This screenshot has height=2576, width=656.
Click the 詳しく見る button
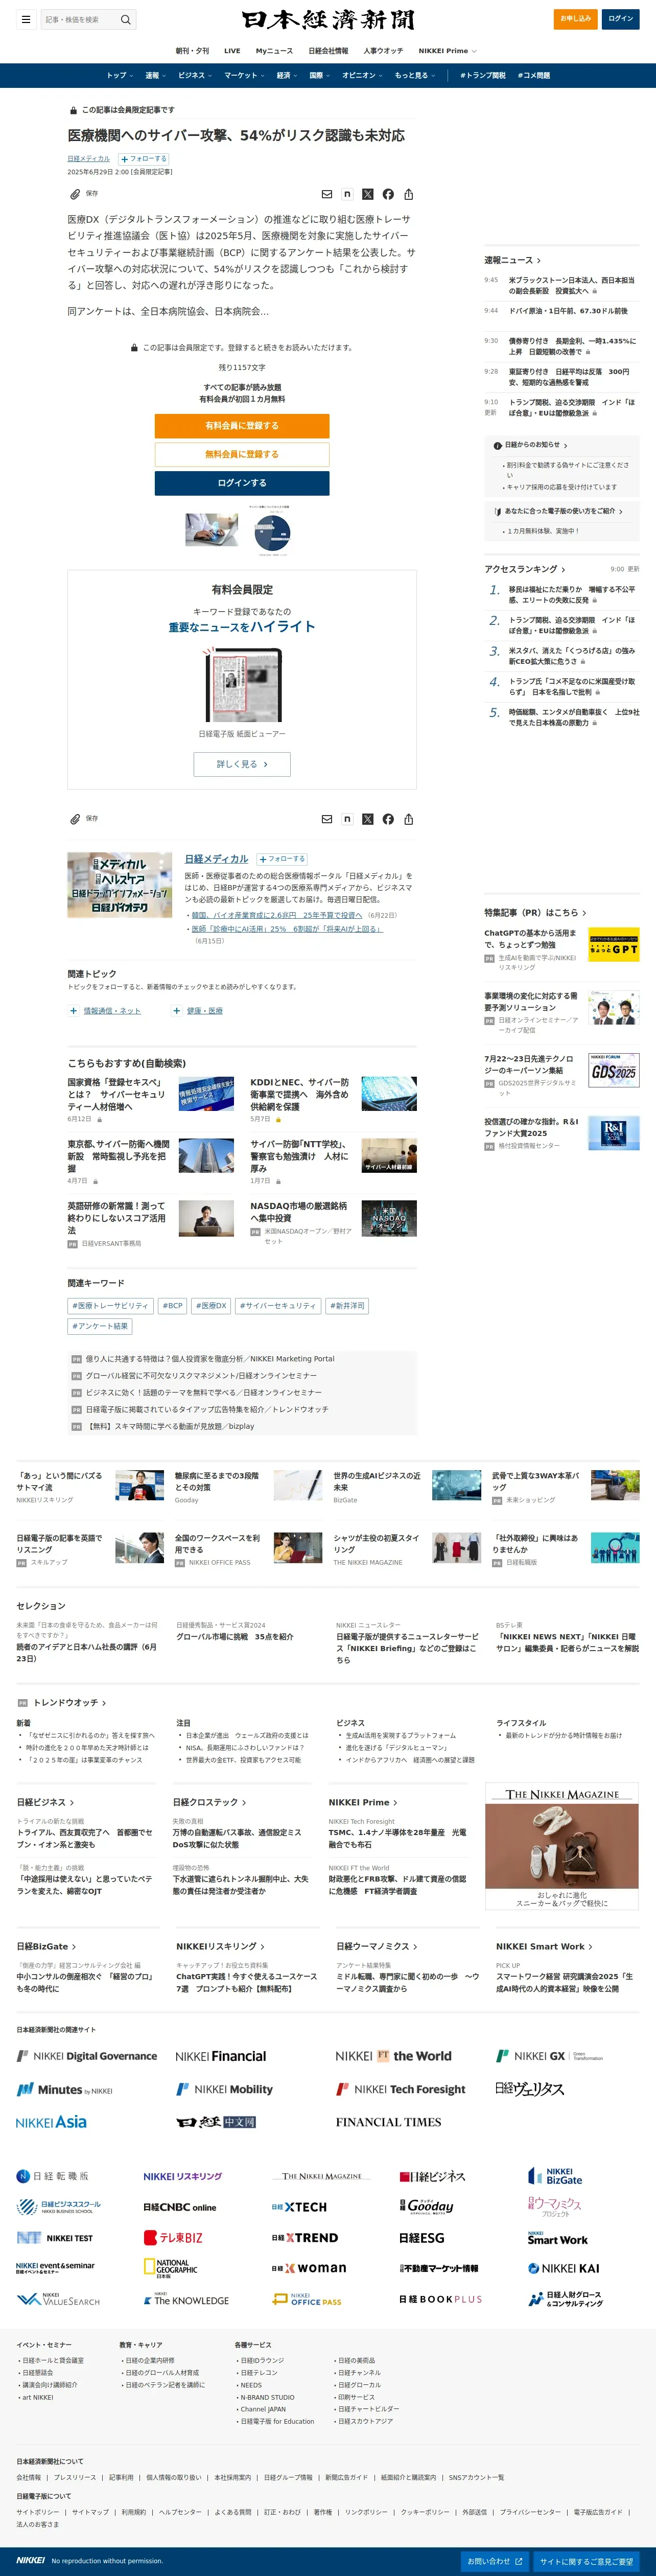(x=242, y=764)
